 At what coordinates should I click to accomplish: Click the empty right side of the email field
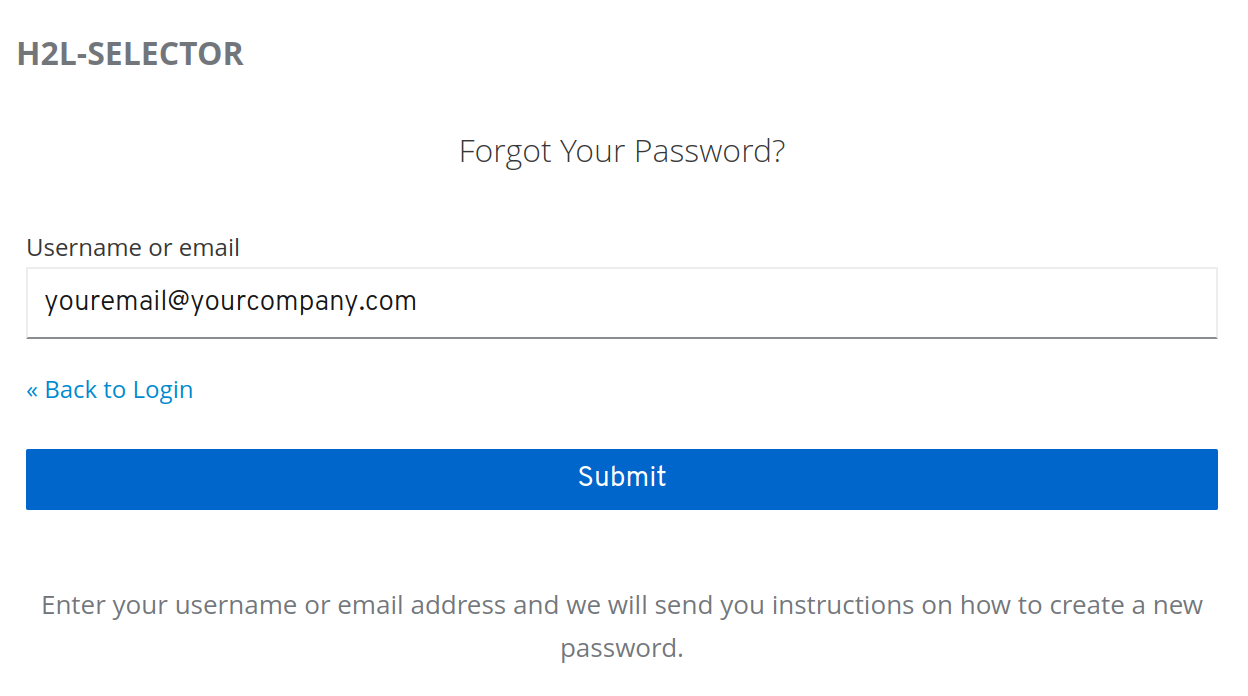pos(900,302)
